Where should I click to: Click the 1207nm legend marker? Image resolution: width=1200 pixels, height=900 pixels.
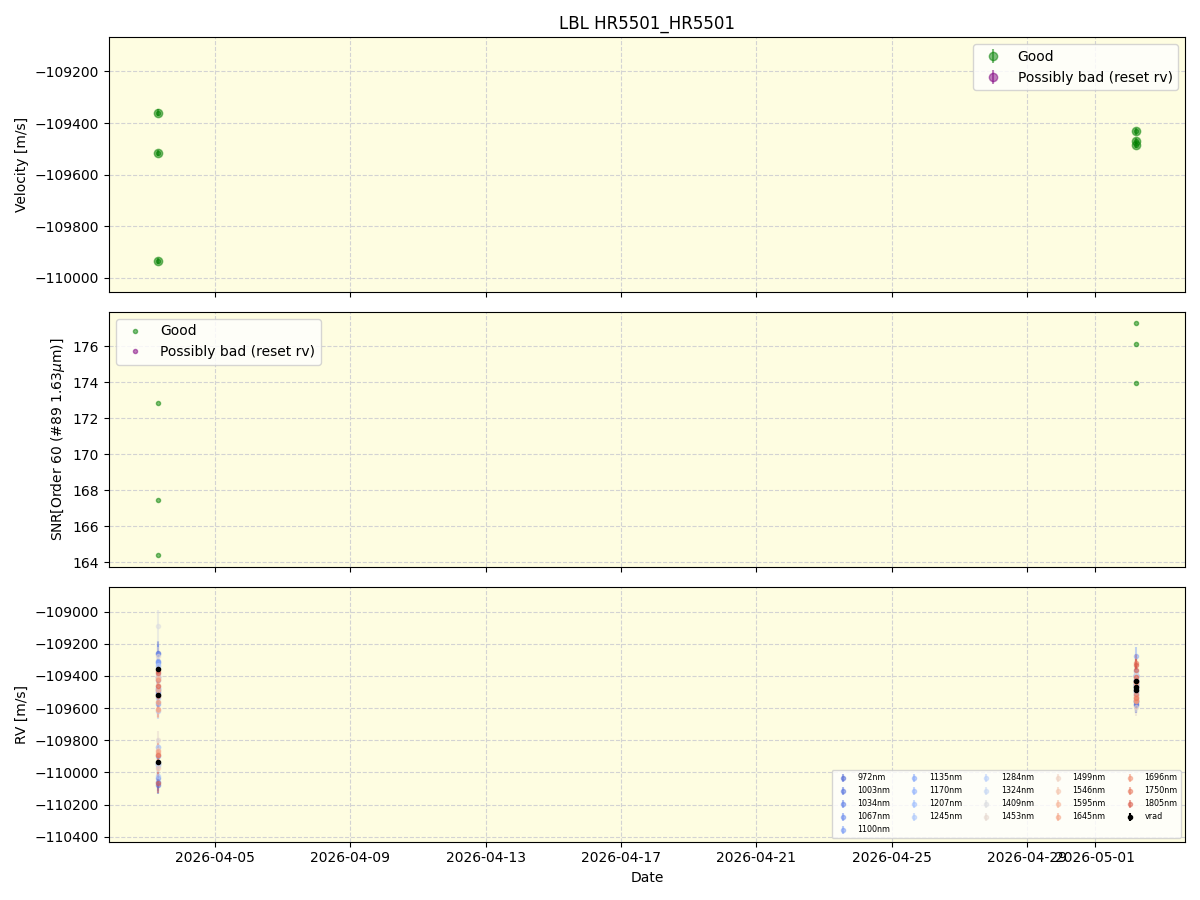point(915,804)
